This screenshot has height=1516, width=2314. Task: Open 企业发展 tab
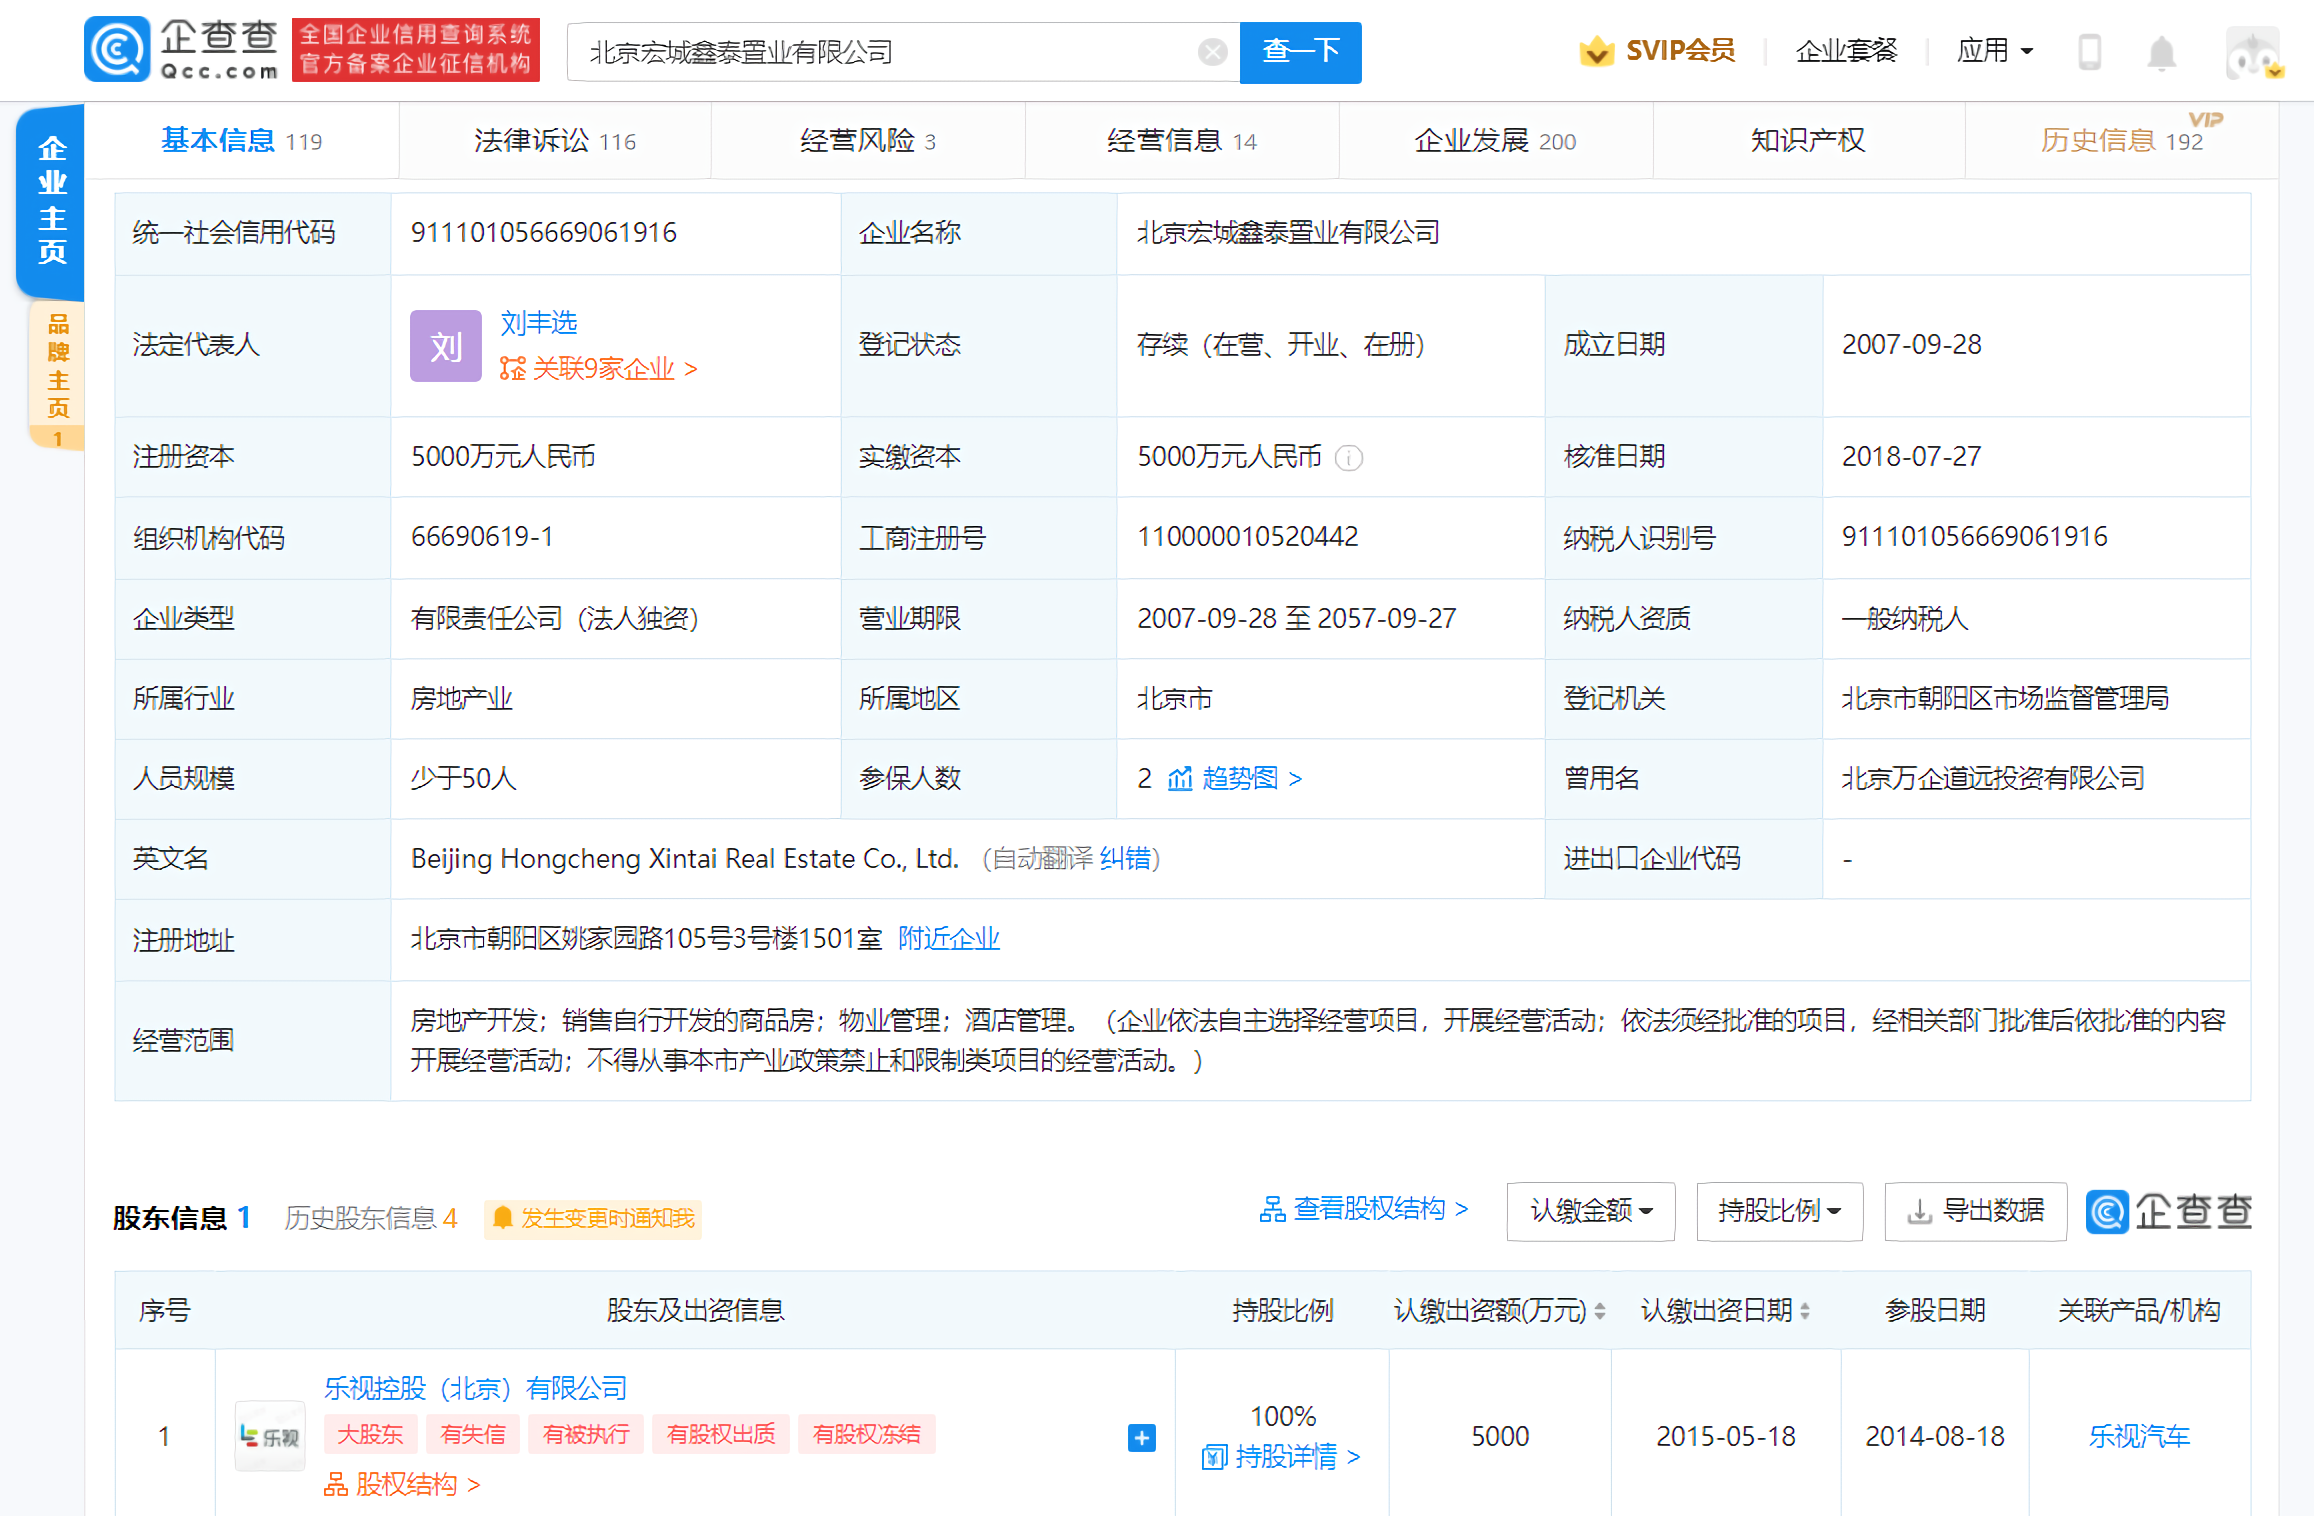point(1495,141)
